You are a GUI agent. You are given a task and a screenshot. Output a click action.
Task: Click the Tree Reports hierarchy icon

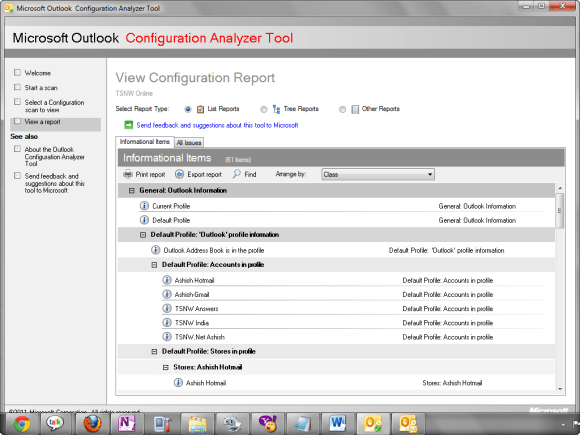click(276, 109)
